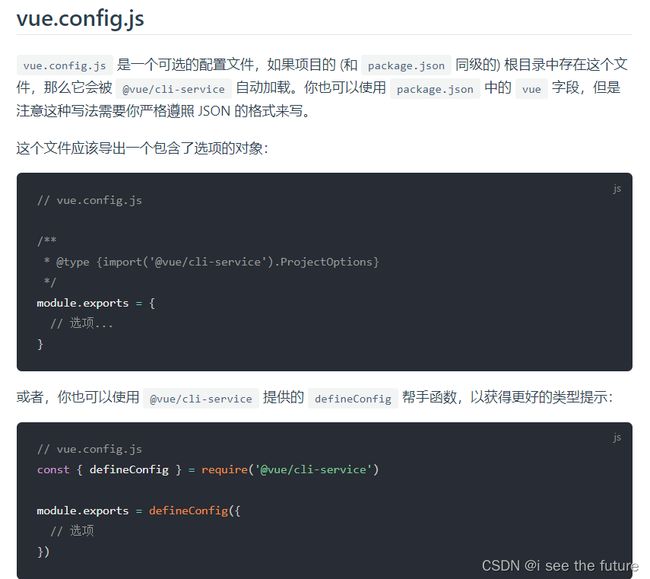Click the vue.config.js page heading
650x579 pixels.
[x=80, y=19]
